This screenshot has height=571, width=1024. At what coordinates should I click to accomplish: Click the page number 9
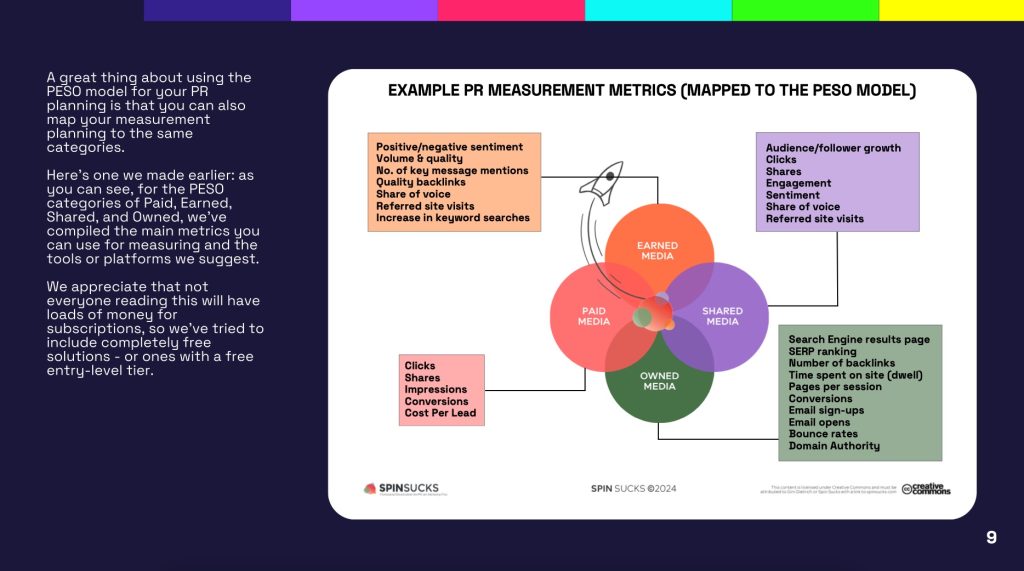click(991, 538)
